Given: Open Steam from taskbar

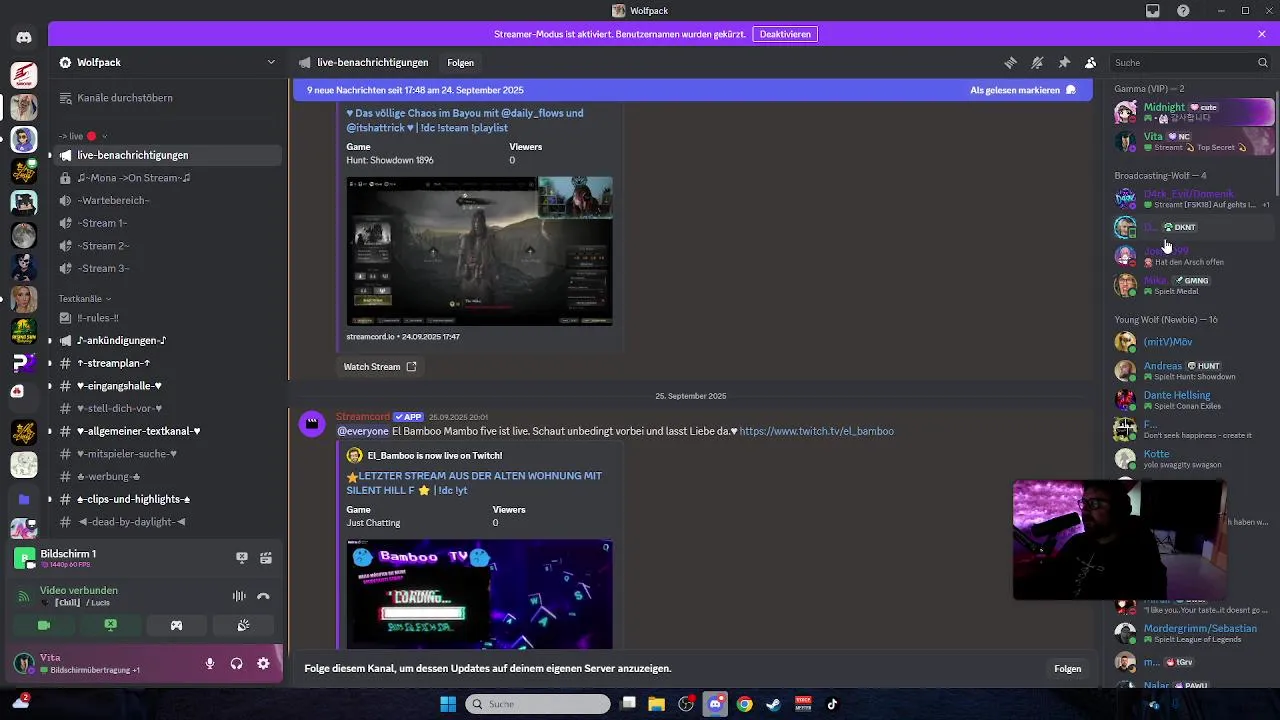Looking at the screenshot, I should tap(774, 704).
